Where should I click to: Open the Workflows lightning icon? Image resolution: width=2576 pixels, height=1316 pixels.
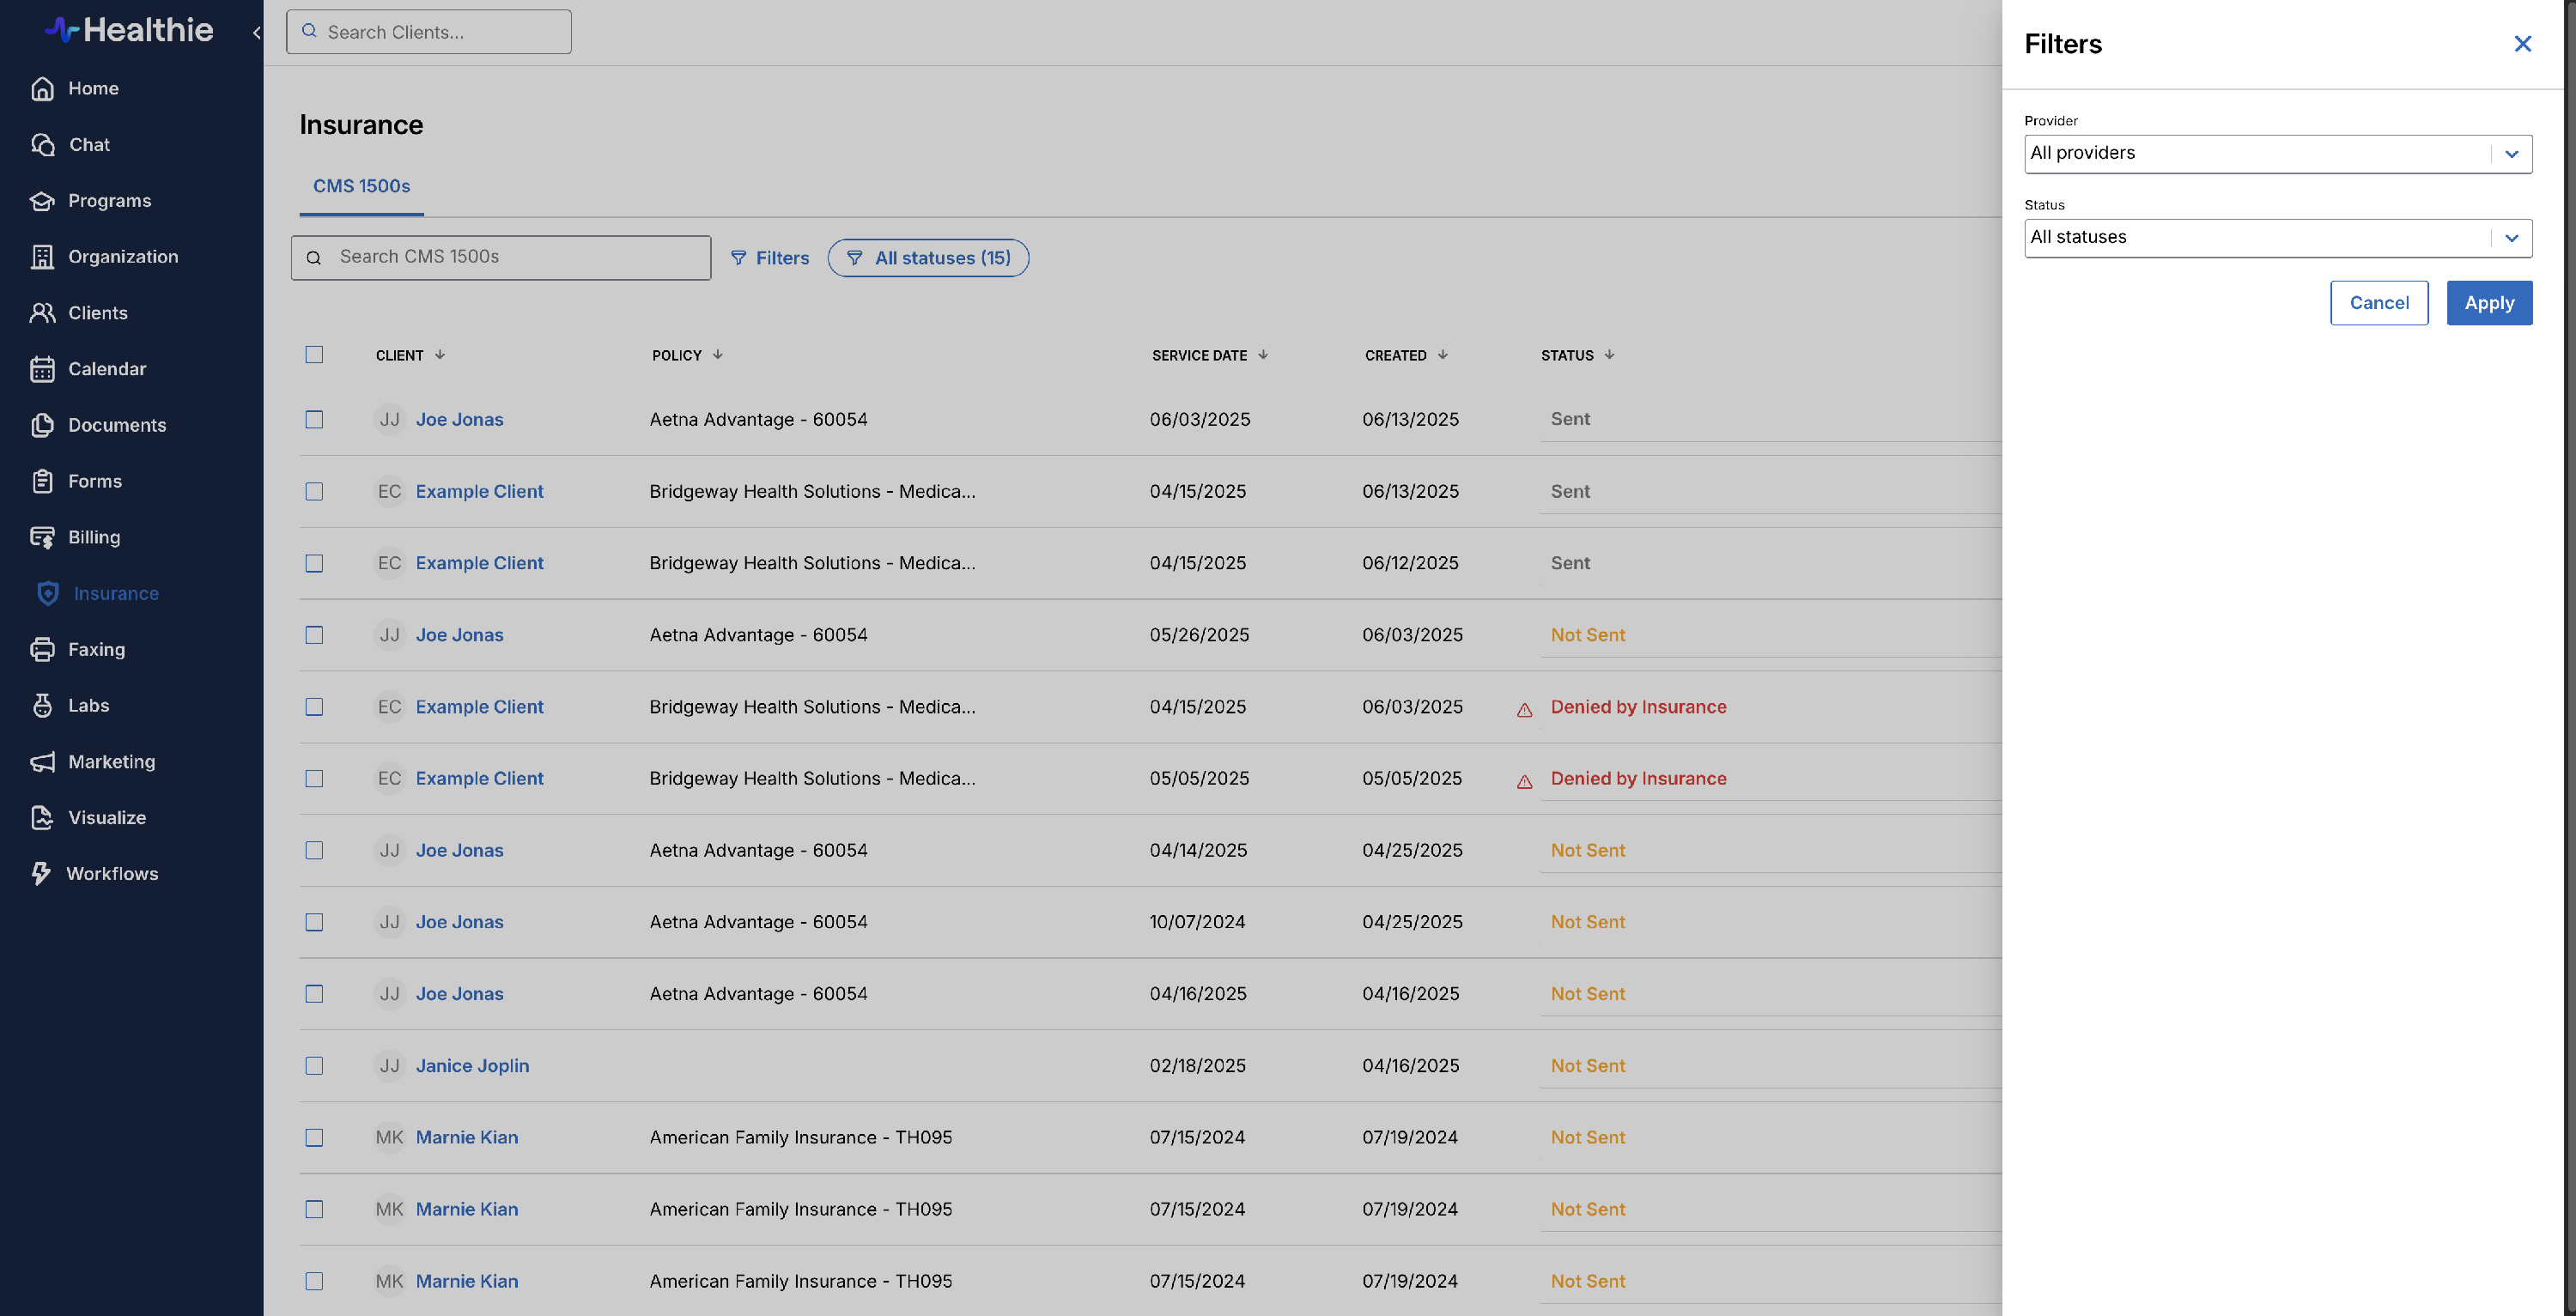tap(41, 874)
